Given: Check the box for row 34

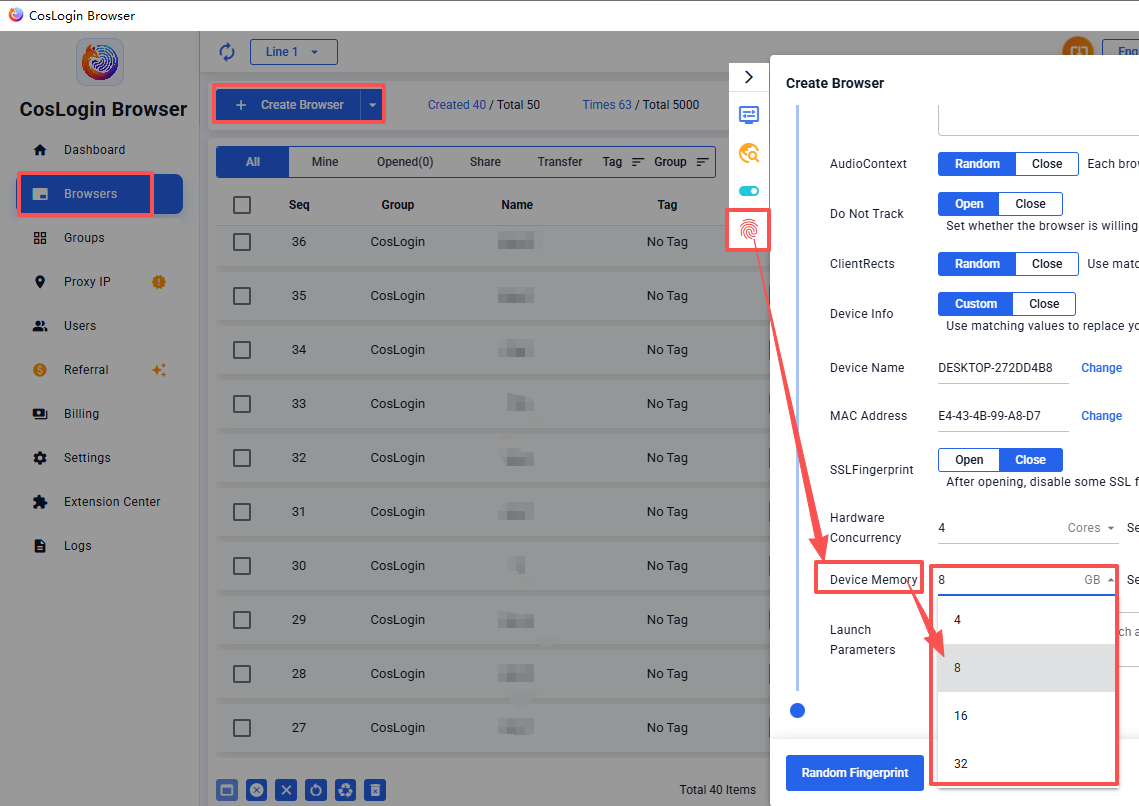Looking at the screenshot, I should click(242, 350).
